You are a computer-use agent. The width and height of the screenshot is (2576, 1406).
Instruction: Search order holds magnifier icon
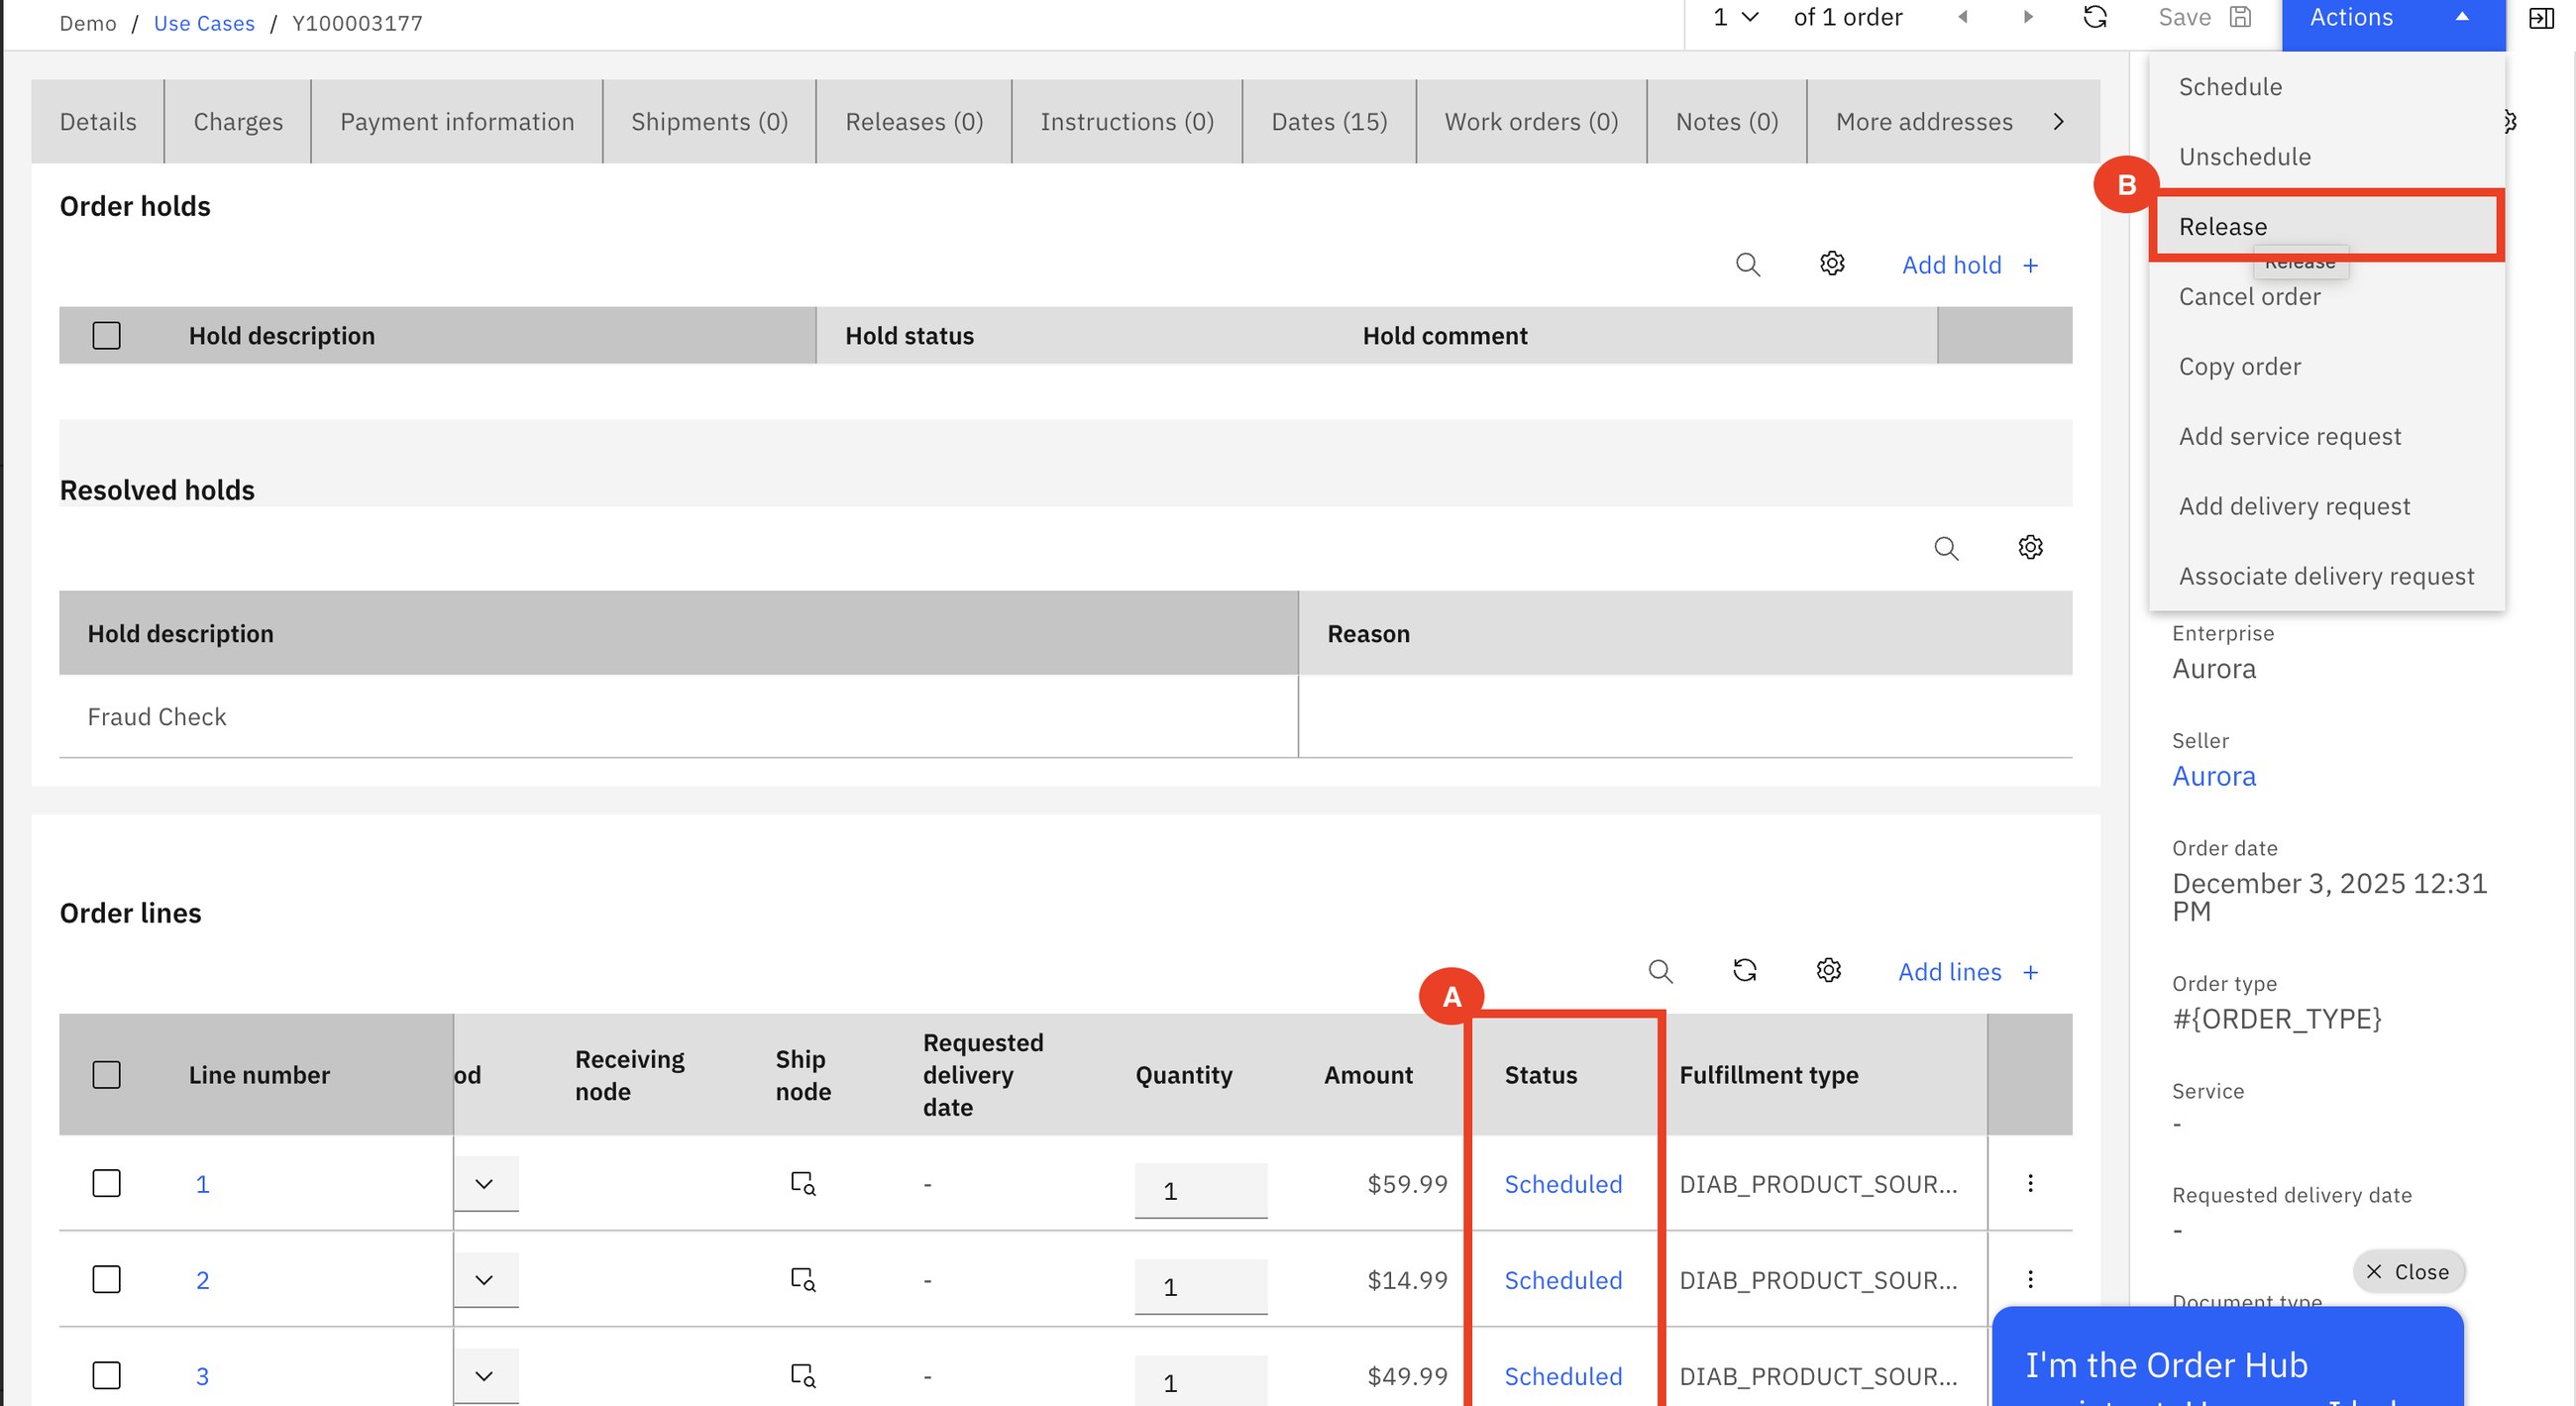[x=1748, y=264]
